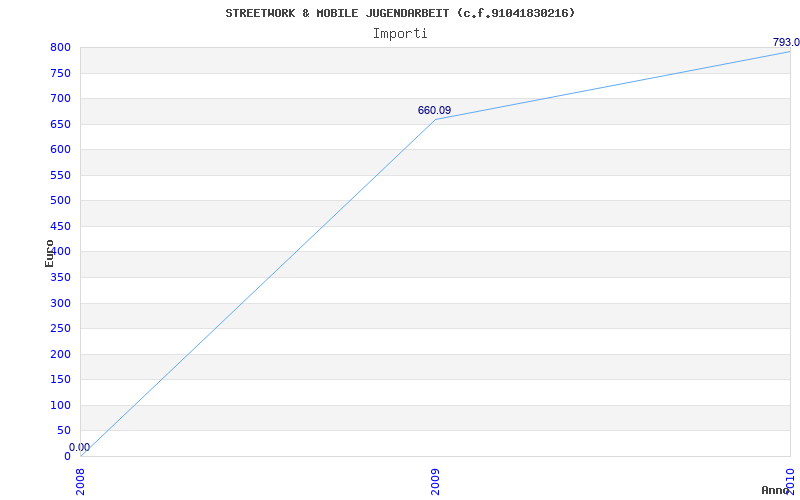Image resolution: width=800 pixels, height=500 pixels.
Task: Click the 350 y-axis tick label
Action: coord(60,278)
